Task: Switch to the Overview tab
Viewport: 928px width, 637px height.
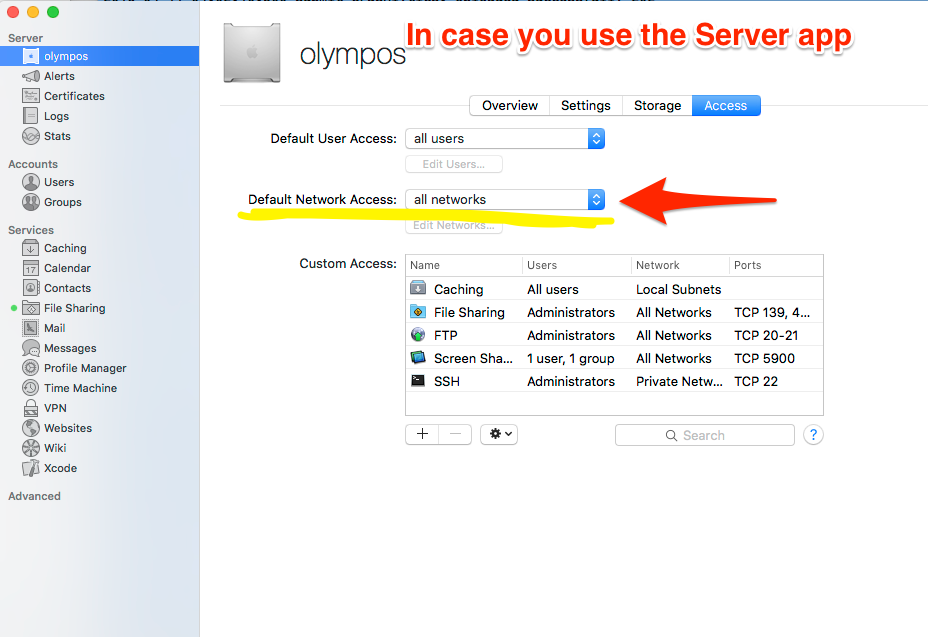Action: click(x=510, y=105)
